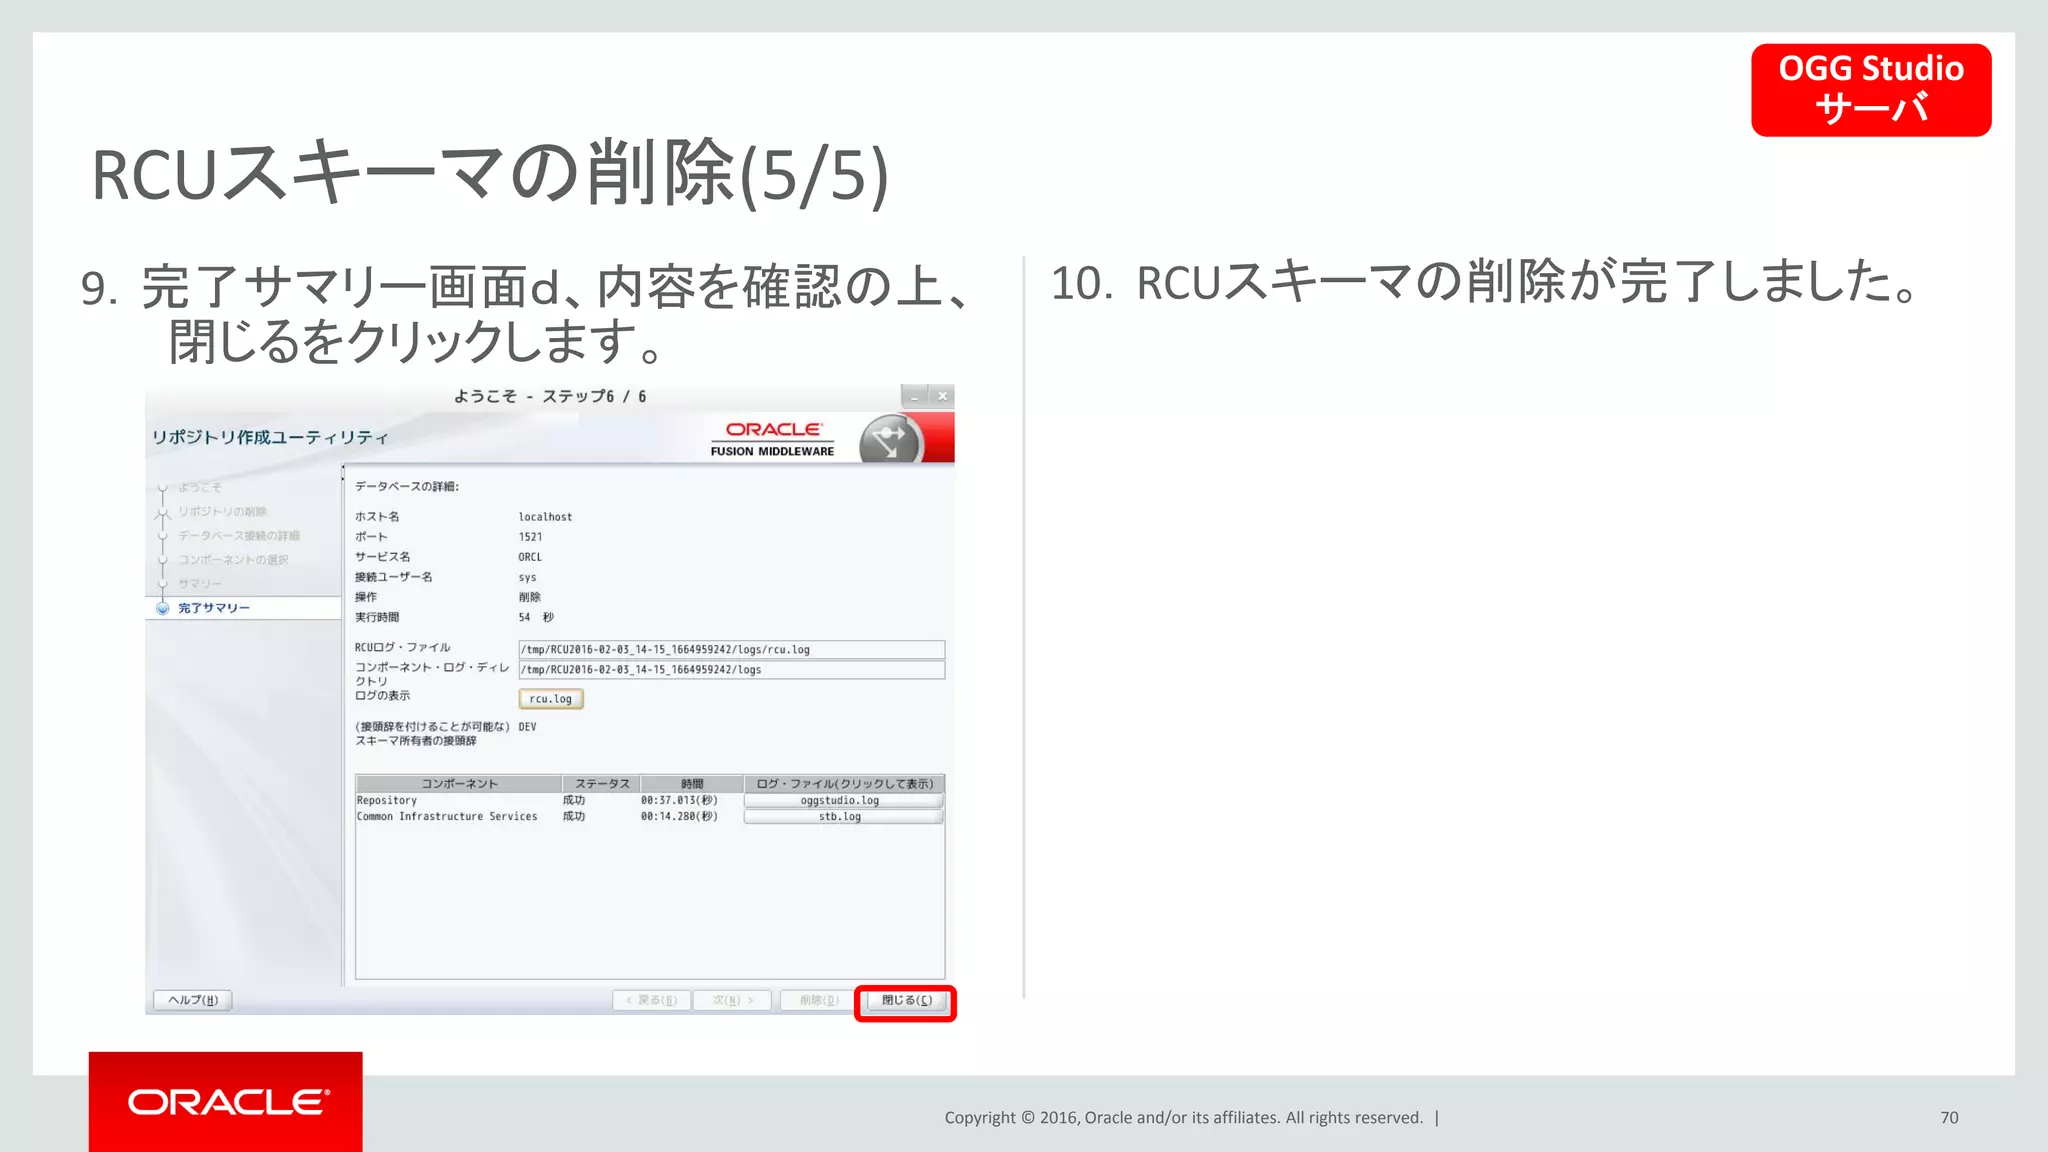Select the ようこそ step in the sidebar

[200, 488]
